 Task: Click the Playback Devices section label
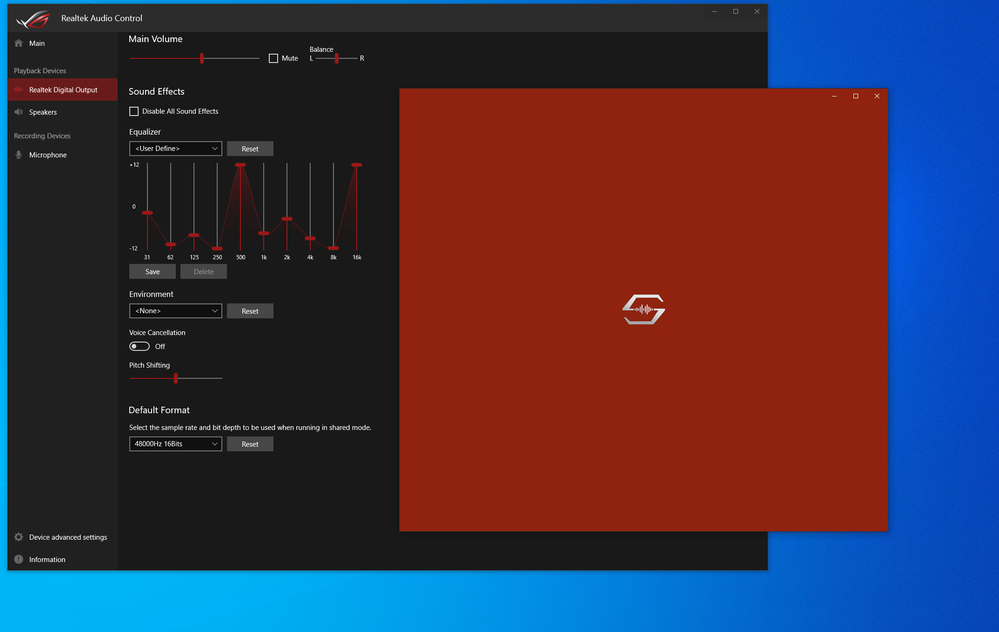[x=40, y=71]
